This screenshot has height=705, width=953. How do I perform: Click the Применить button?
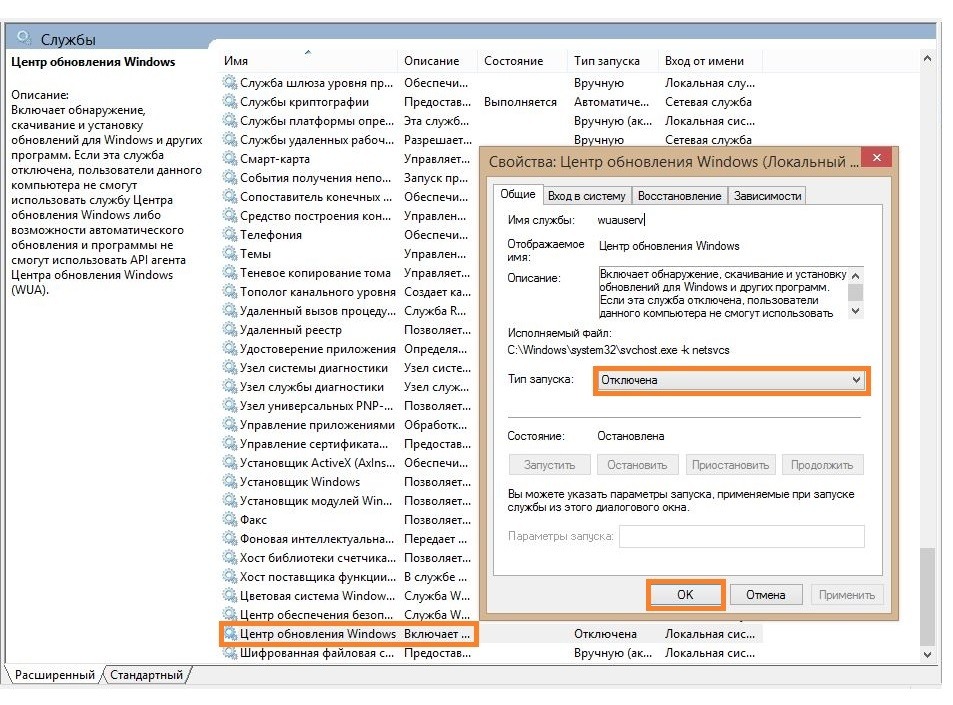click(x=846, y=595)
